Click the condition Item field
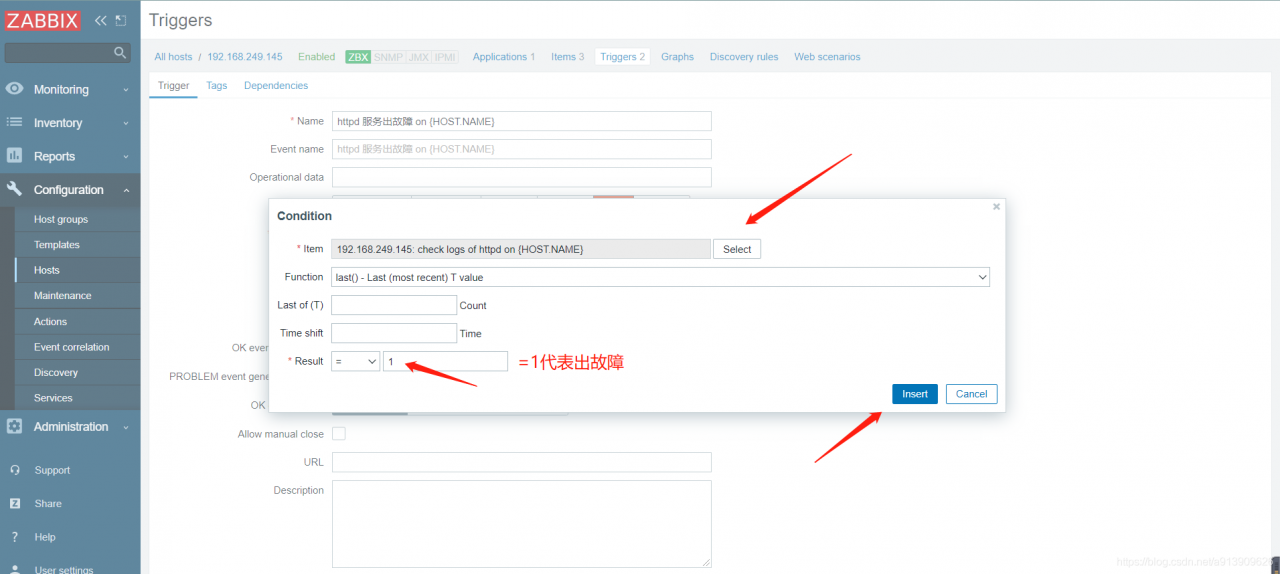 coord(521,249)
